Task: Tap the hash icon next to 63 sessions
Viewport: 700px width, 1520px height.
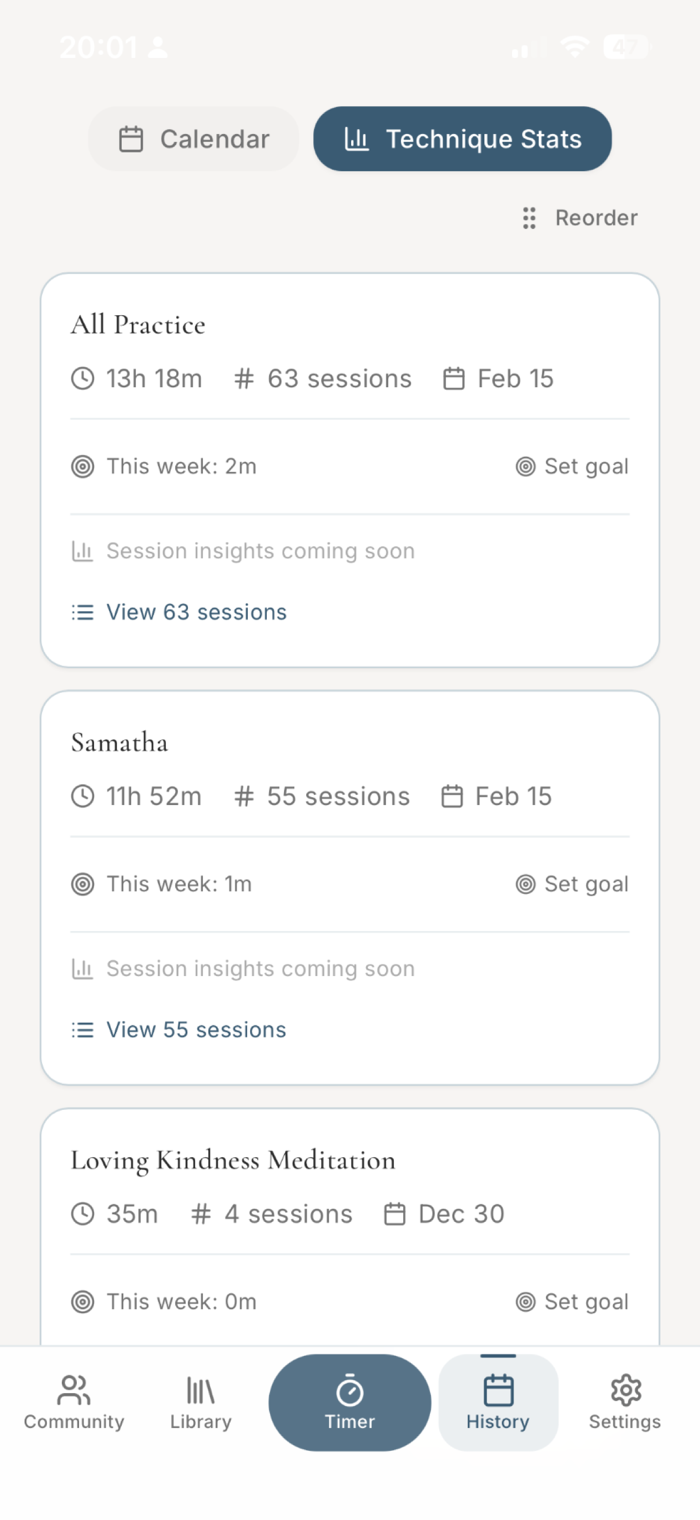Action: click(244, 379)
